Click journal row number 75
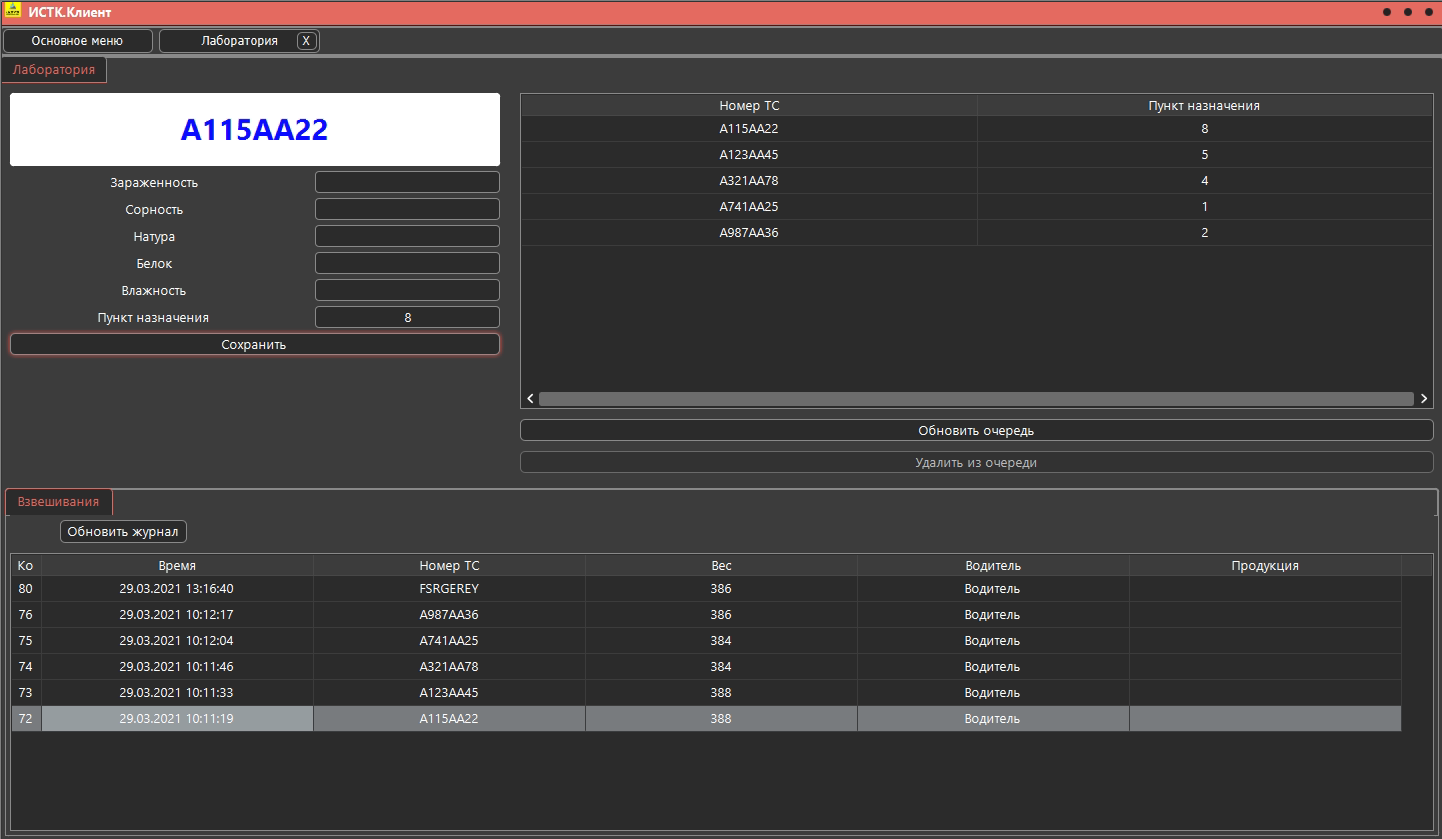 coord(26,641)
